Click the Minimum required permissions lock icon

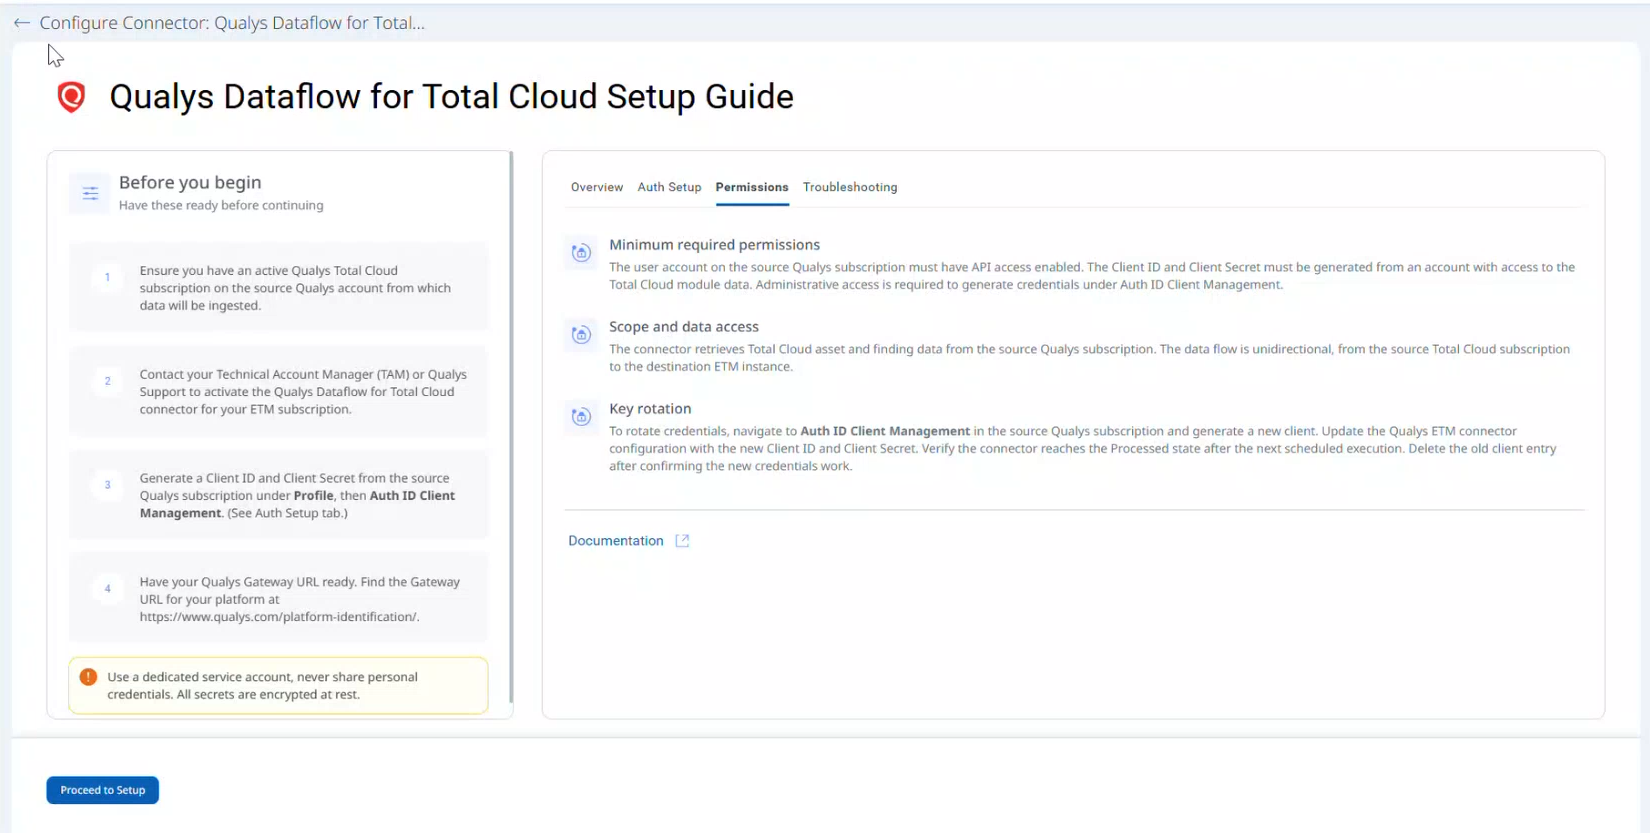pos(581,253)
